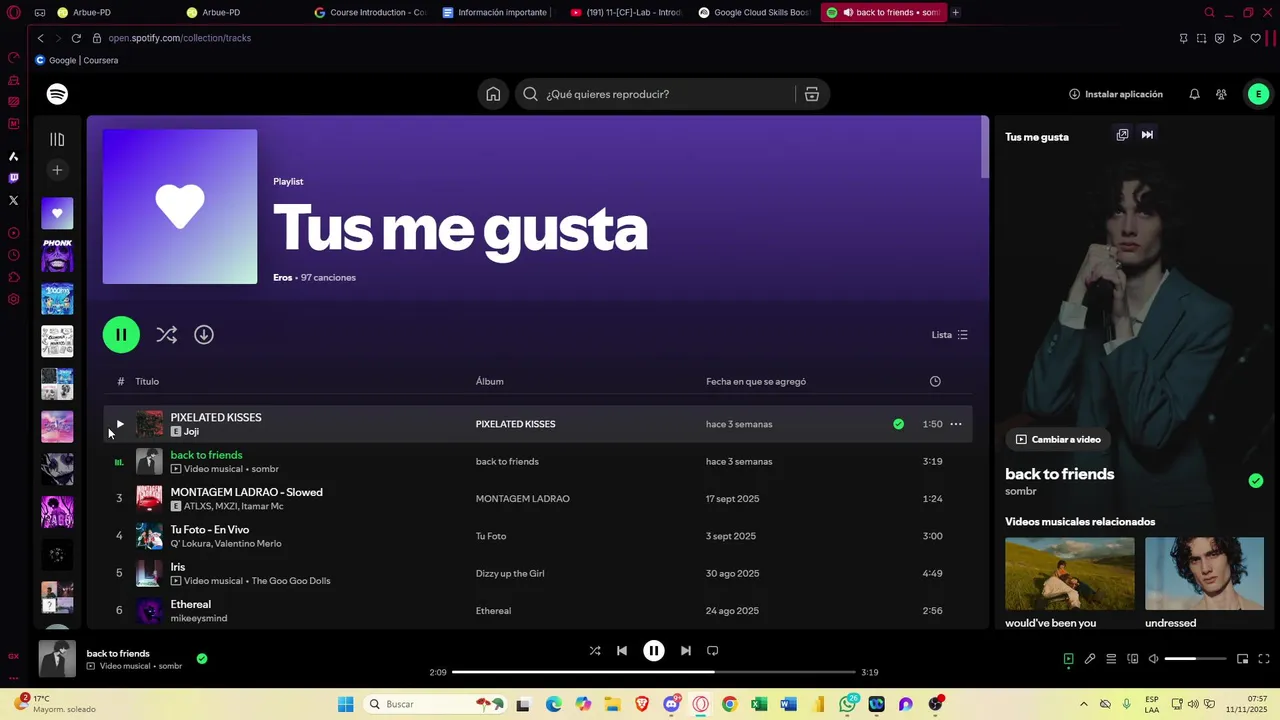Open artist sombr link in Now Playing panel
The width and height of the screenshot is (1280, 720).
click(x=1020, y=492)
